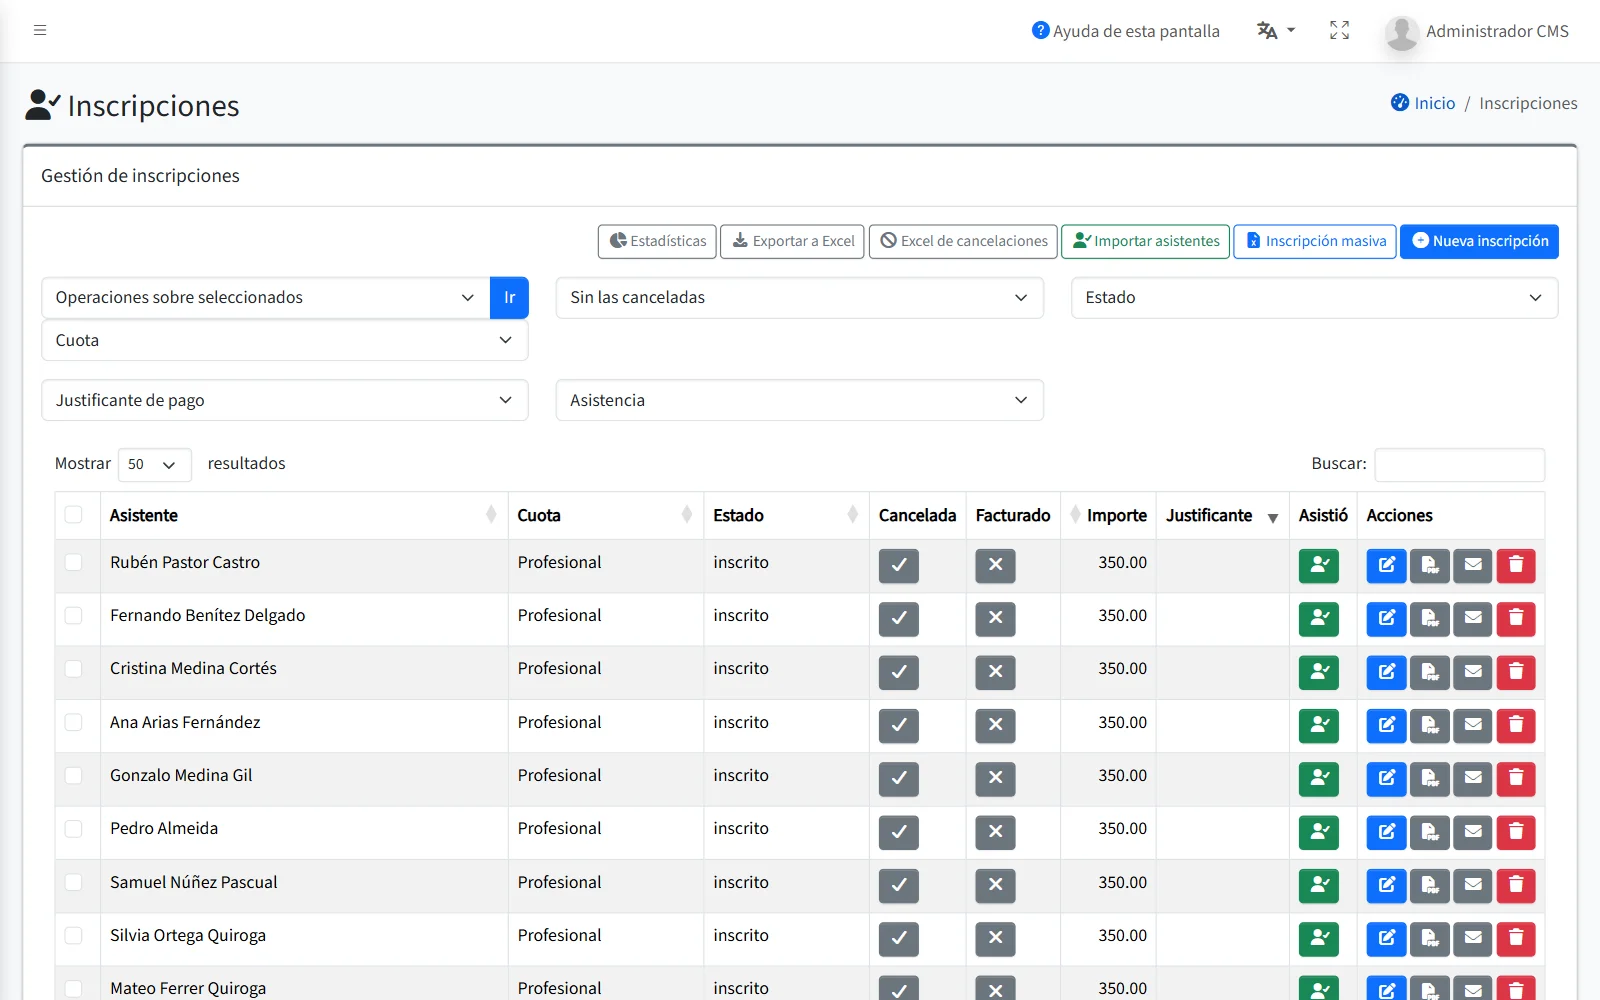Click the edit icon for Rubén Pastor Castro
This screenshot has width=1600, height=1000.
(x=1386, y=565)
